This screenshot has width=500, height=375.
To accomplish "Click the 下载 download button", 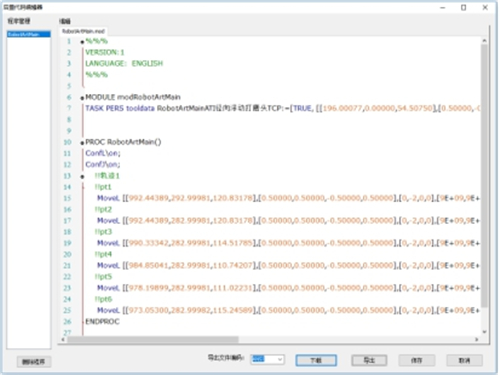I will click(x=316, y=360).
